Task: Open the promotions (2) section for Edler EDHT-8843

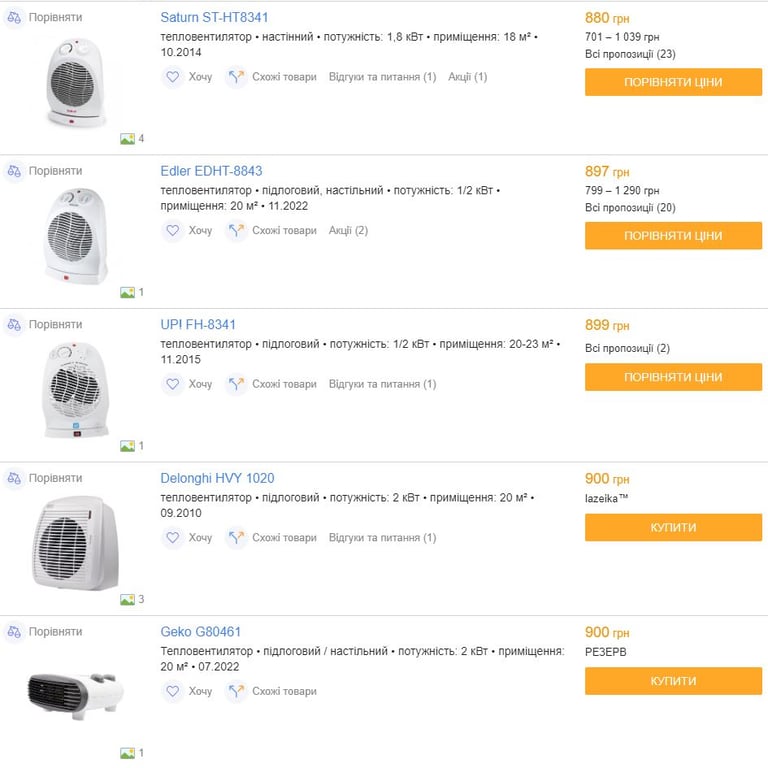Action: [x=348, y=231]
